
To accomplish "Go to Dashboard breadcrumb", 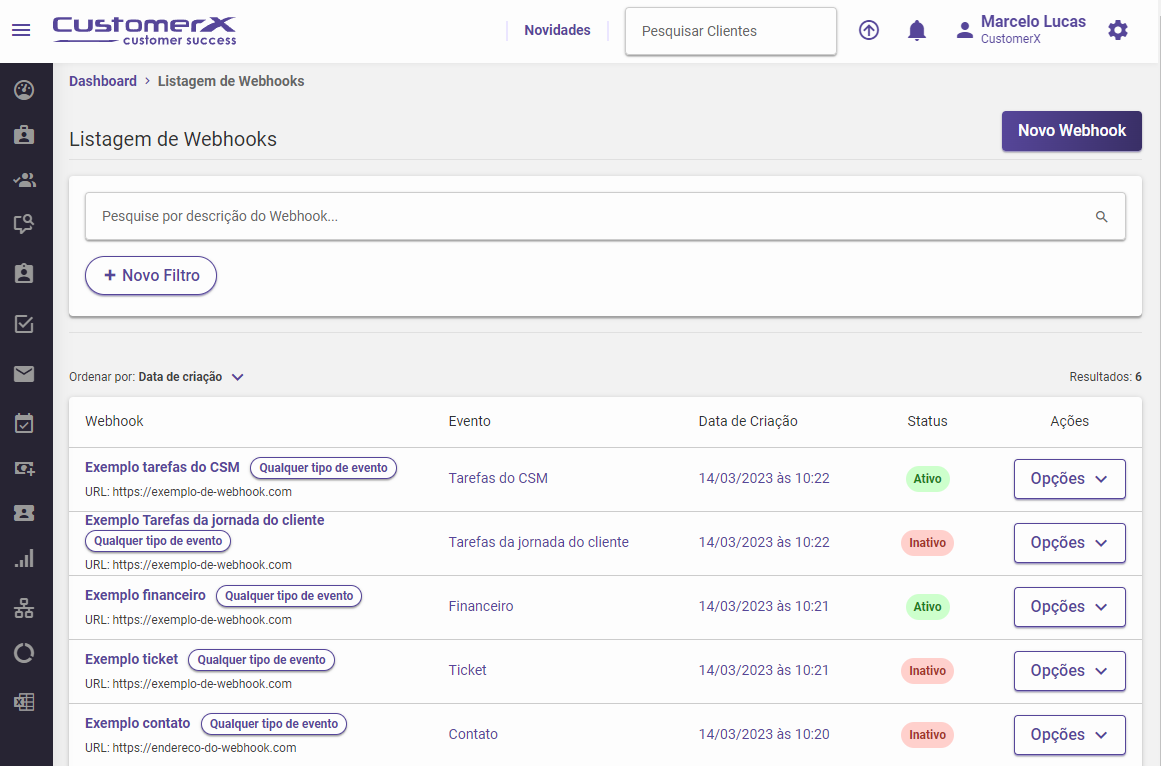I will pyautogui.click(x=103, y=81).
